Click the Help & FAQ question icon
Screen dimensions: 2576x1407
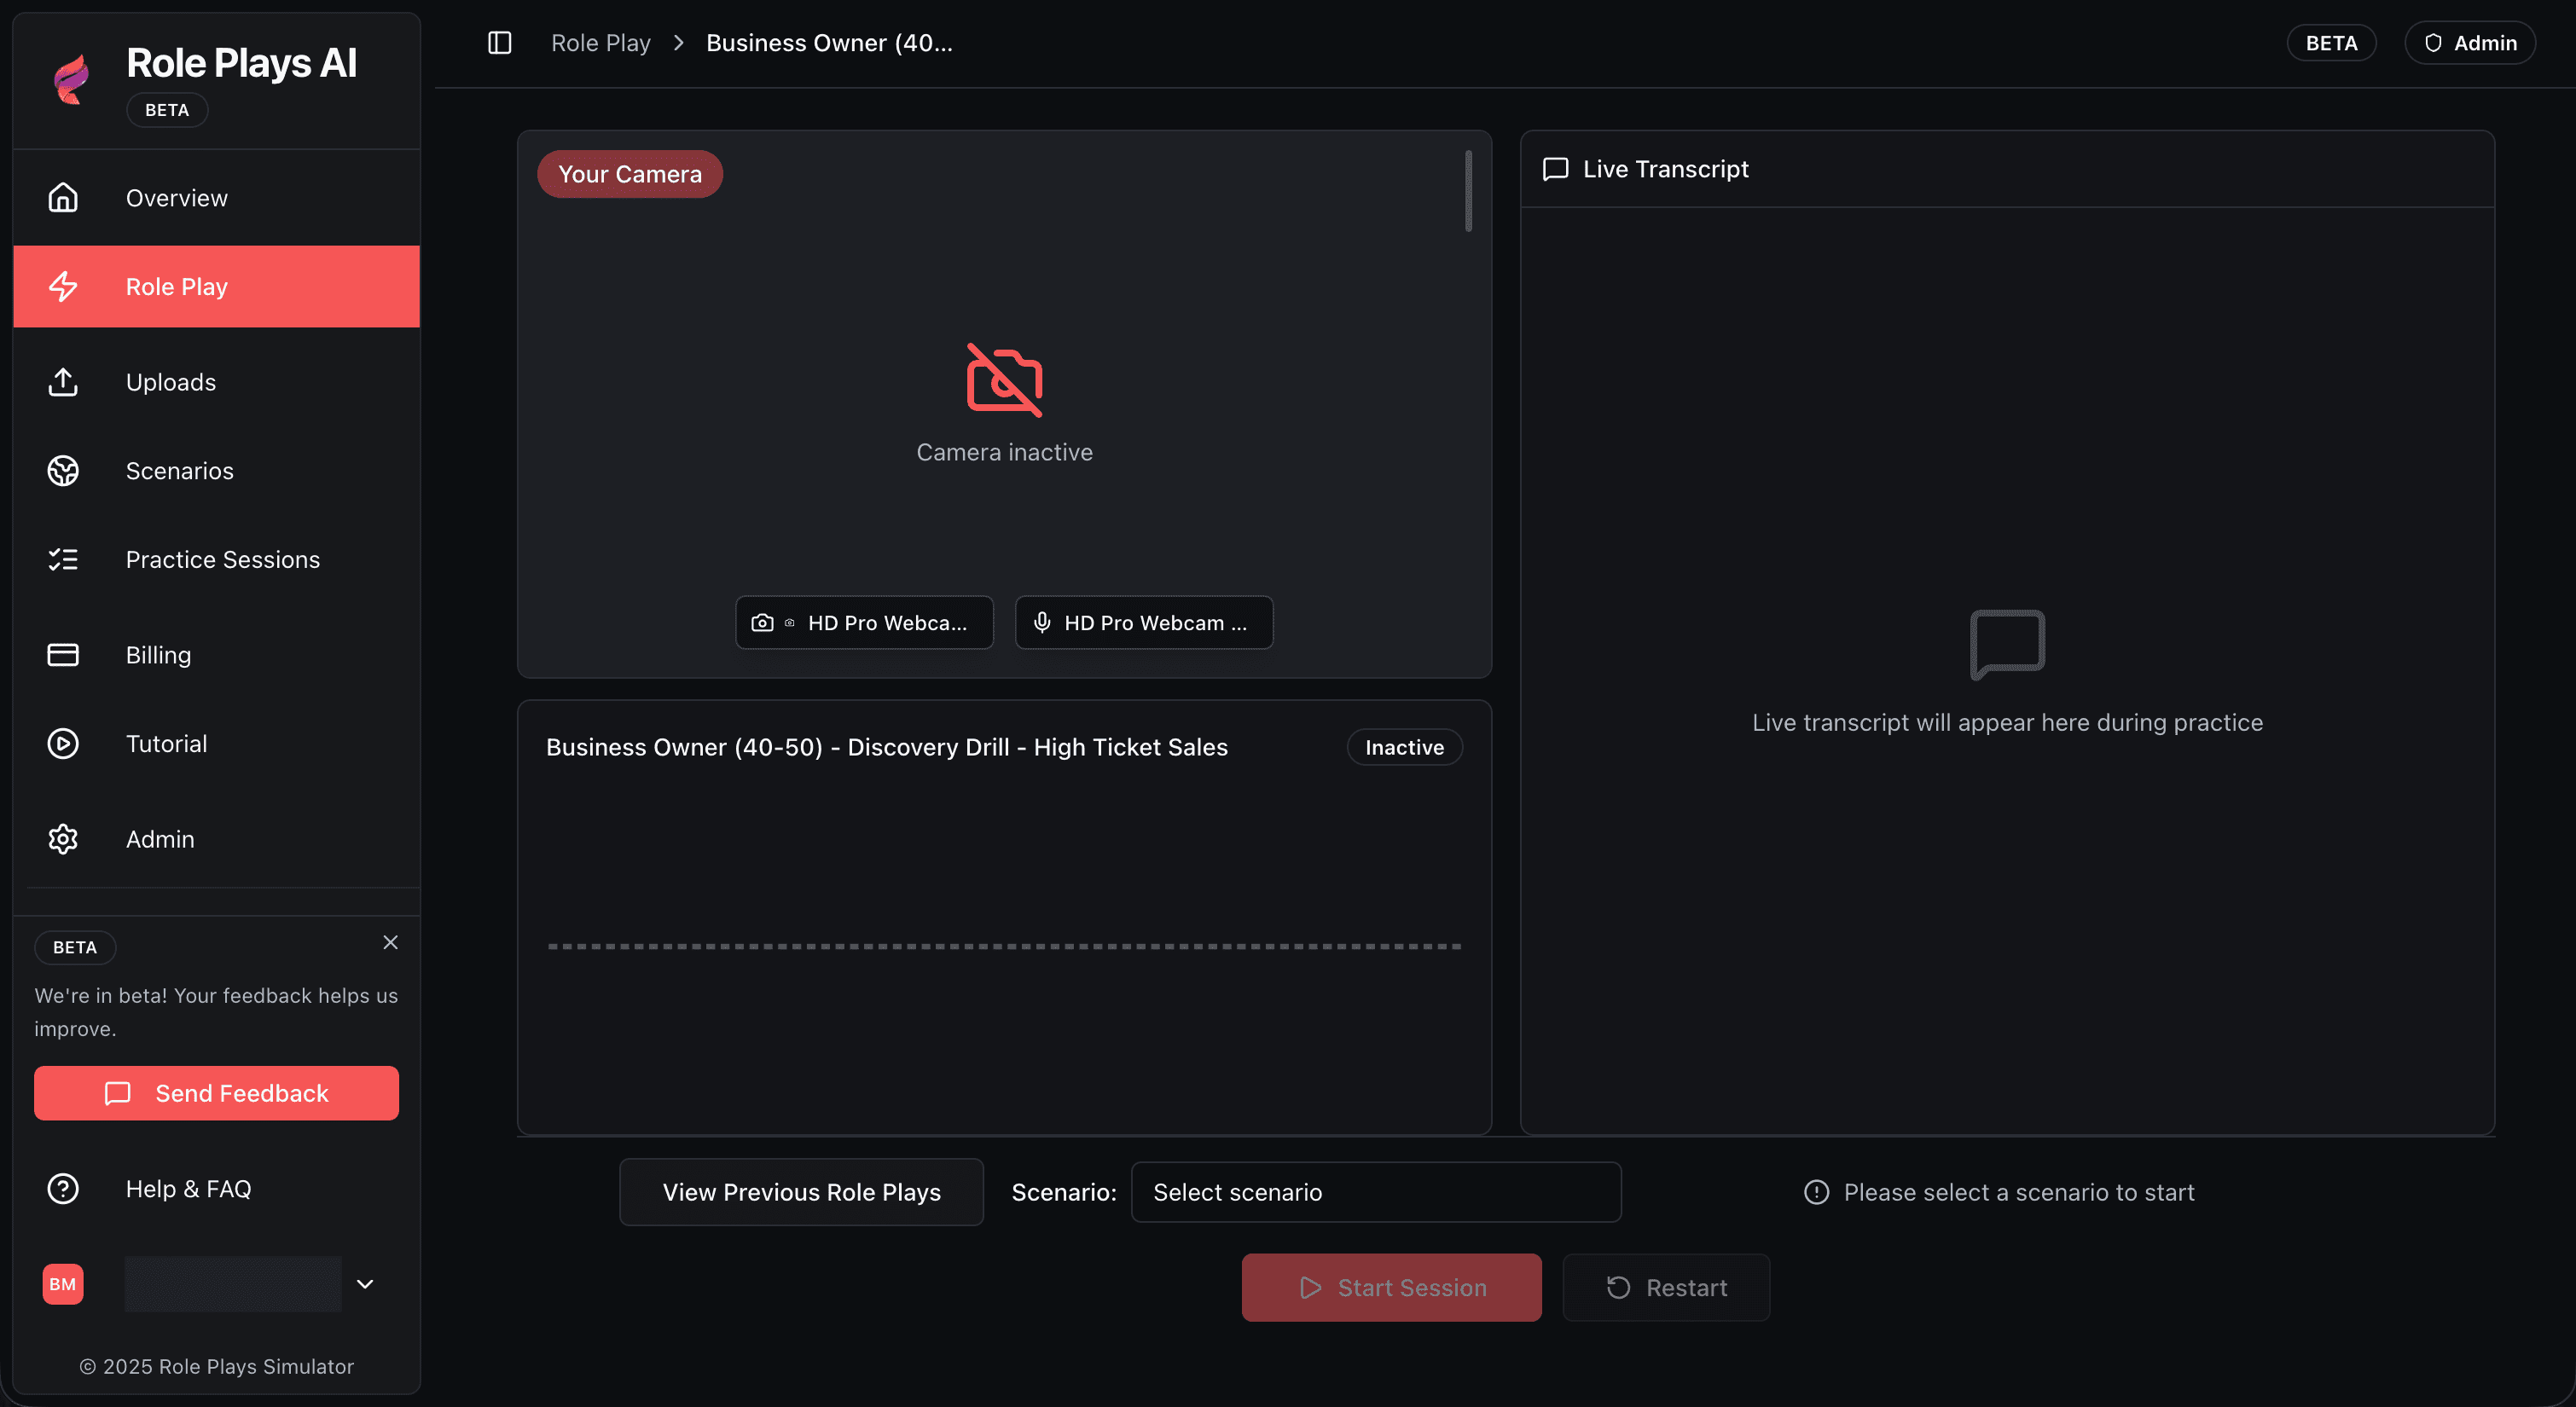[63, 1189]
